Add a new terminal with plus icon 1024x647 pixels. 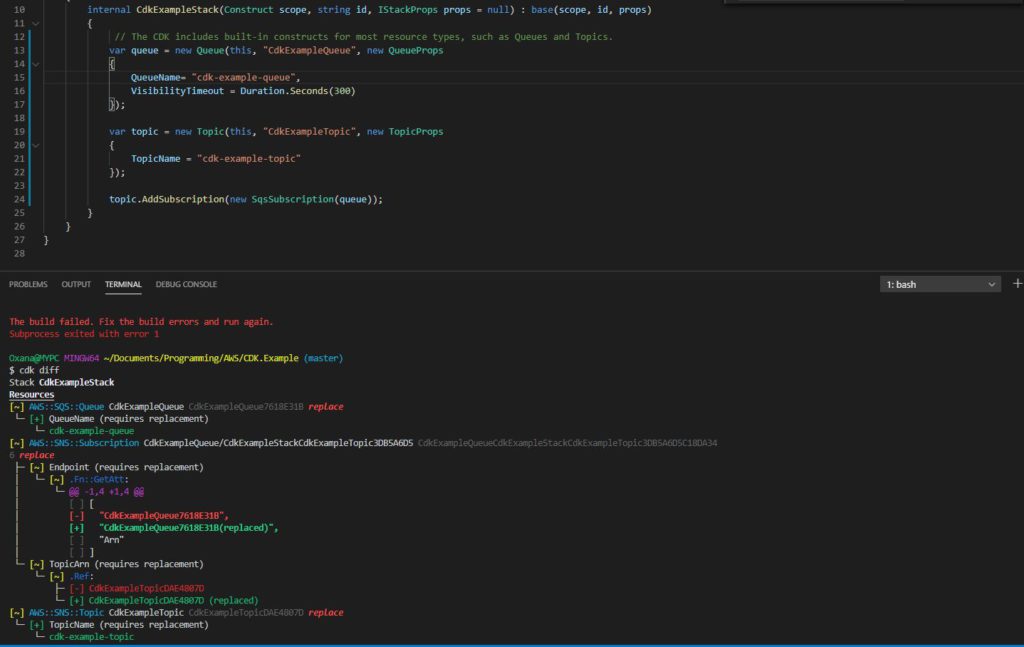click(1017, 283)
